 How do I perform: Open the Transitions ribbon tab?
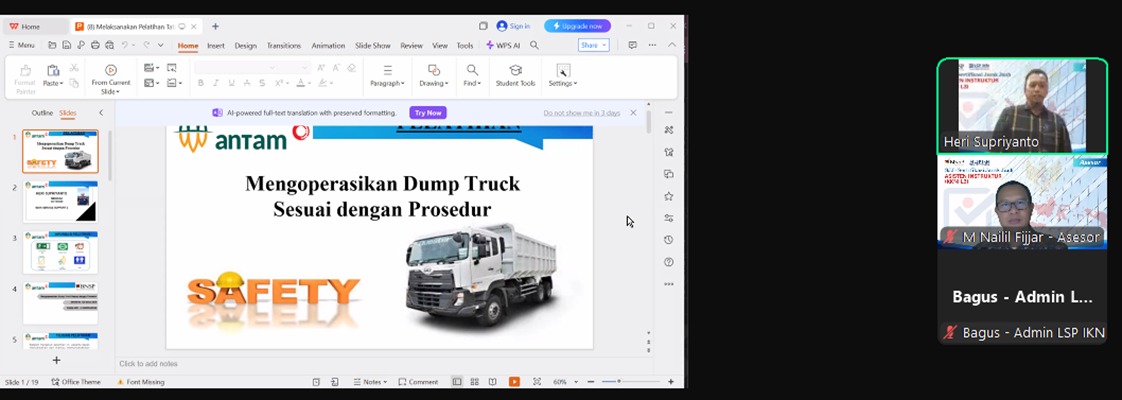(284, 45)
